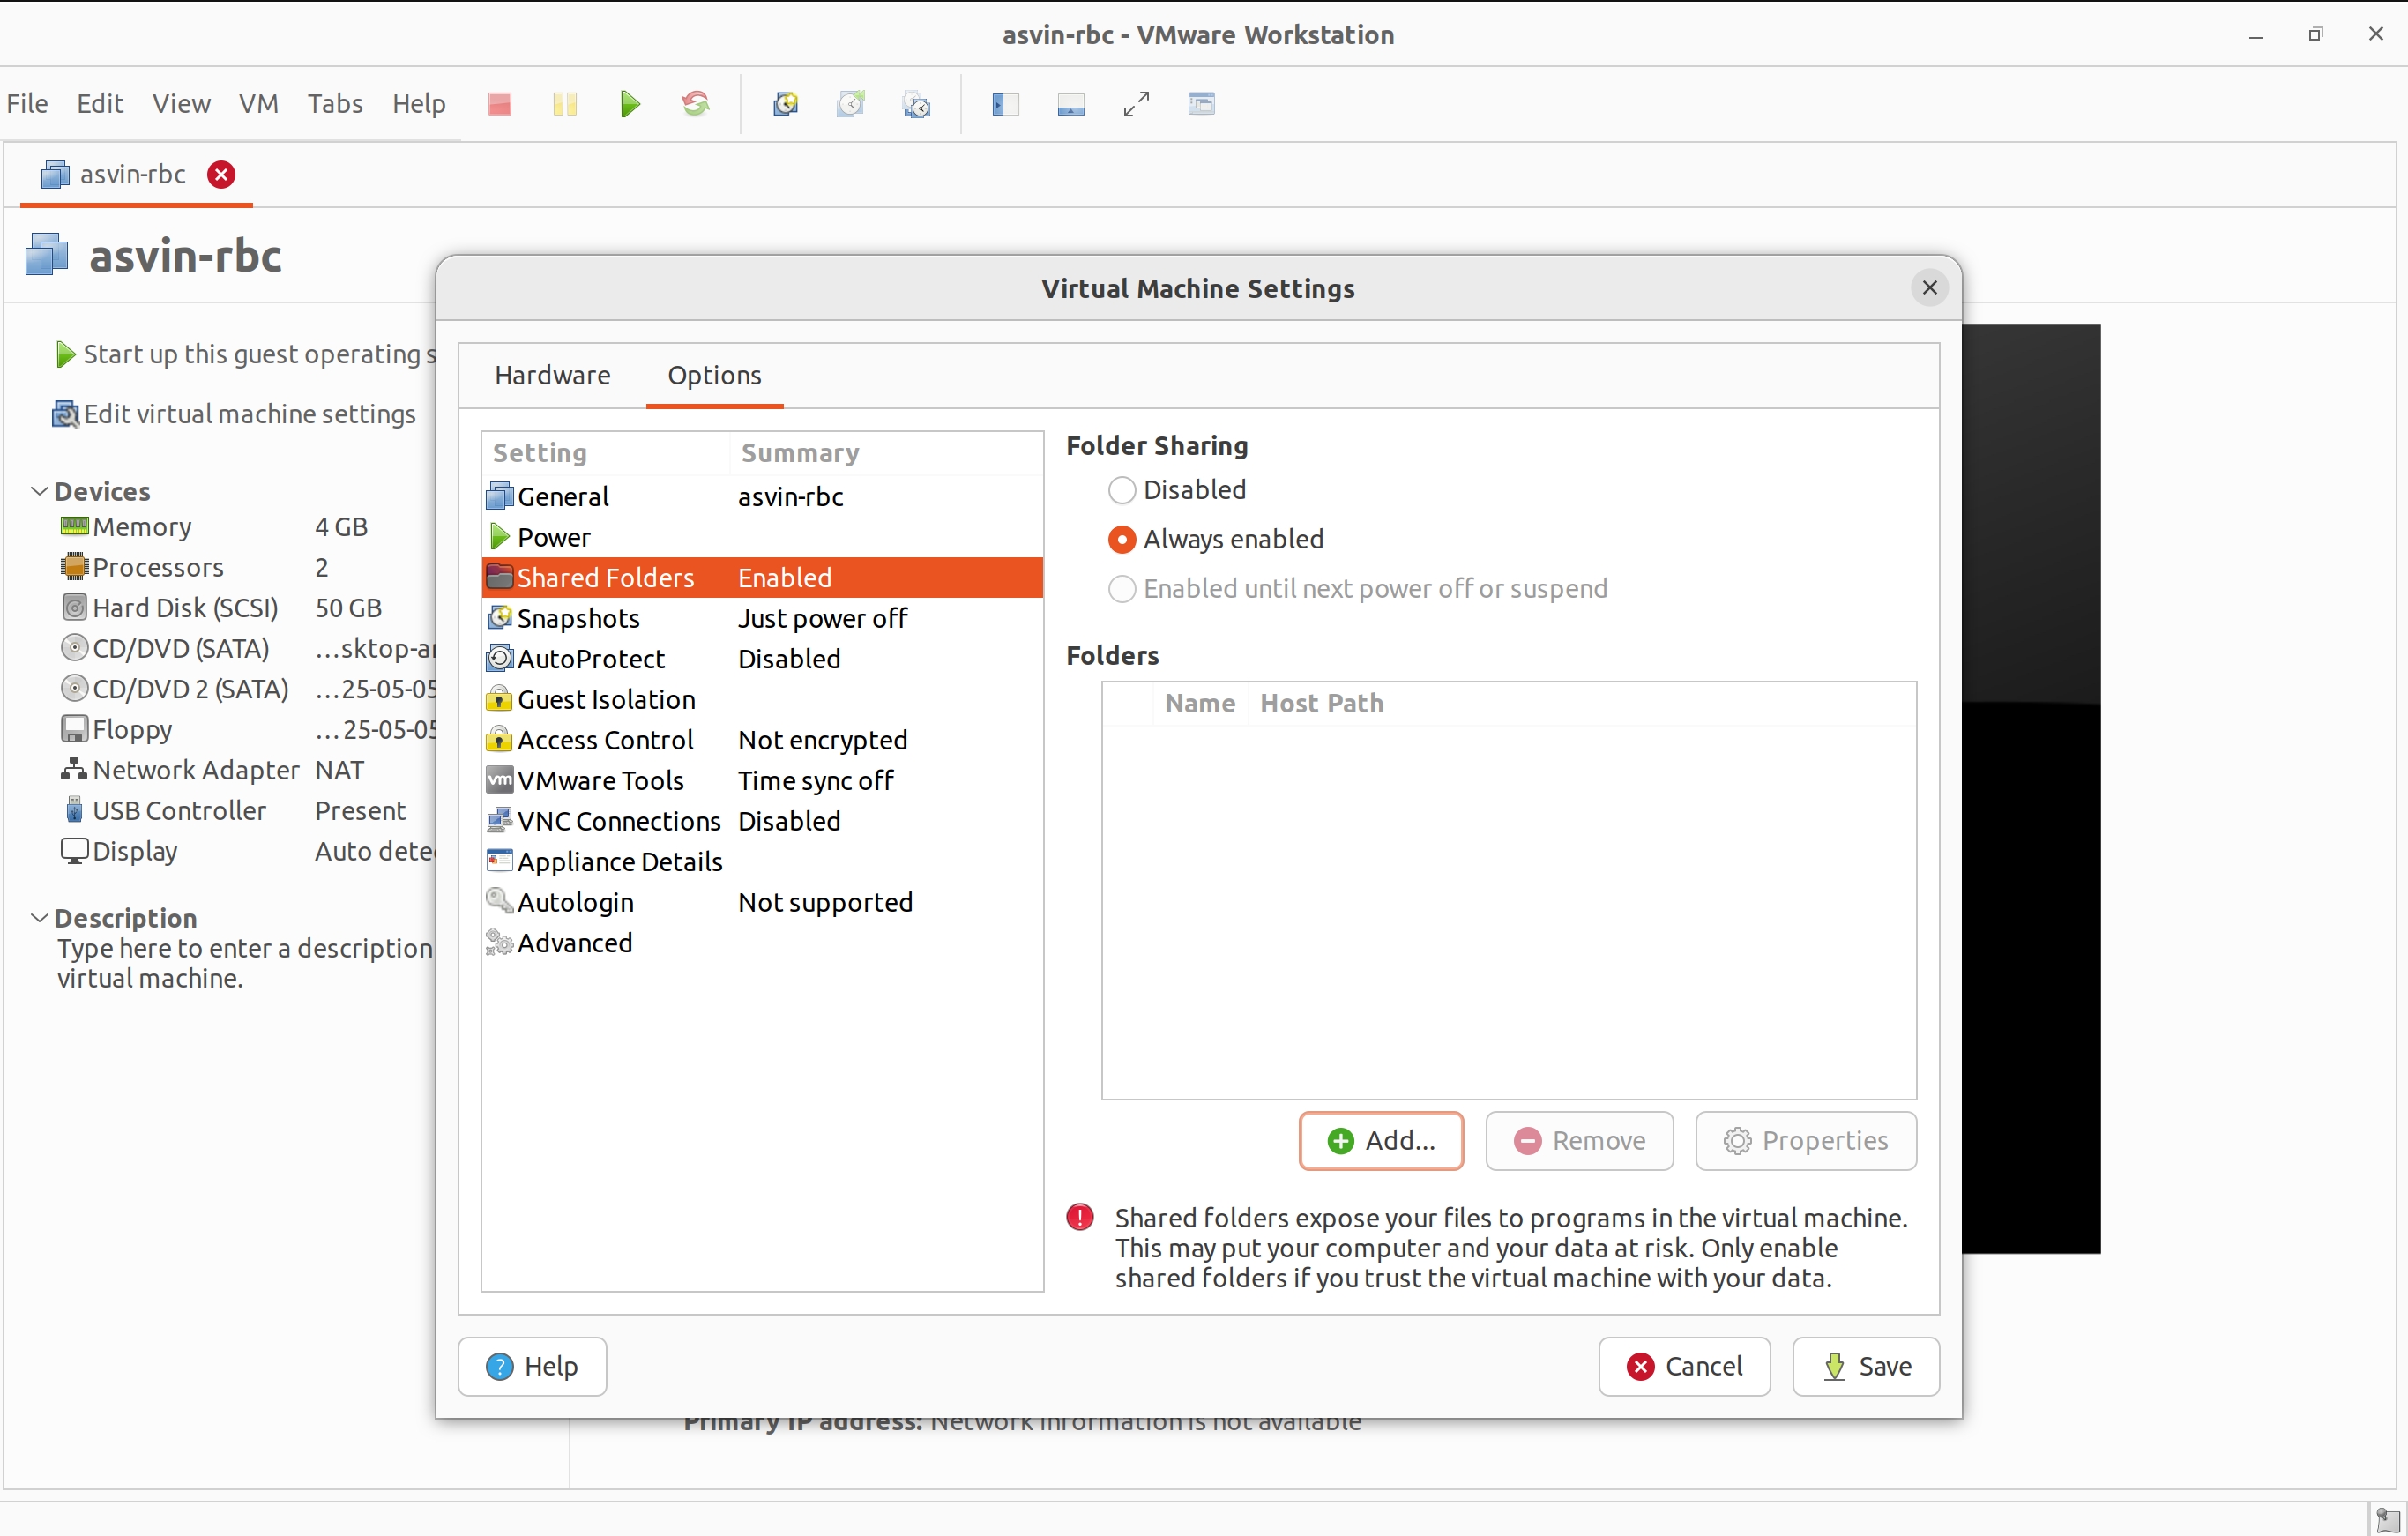Select the Advanced setting row

pyautogui.click(x=762, y=943)
